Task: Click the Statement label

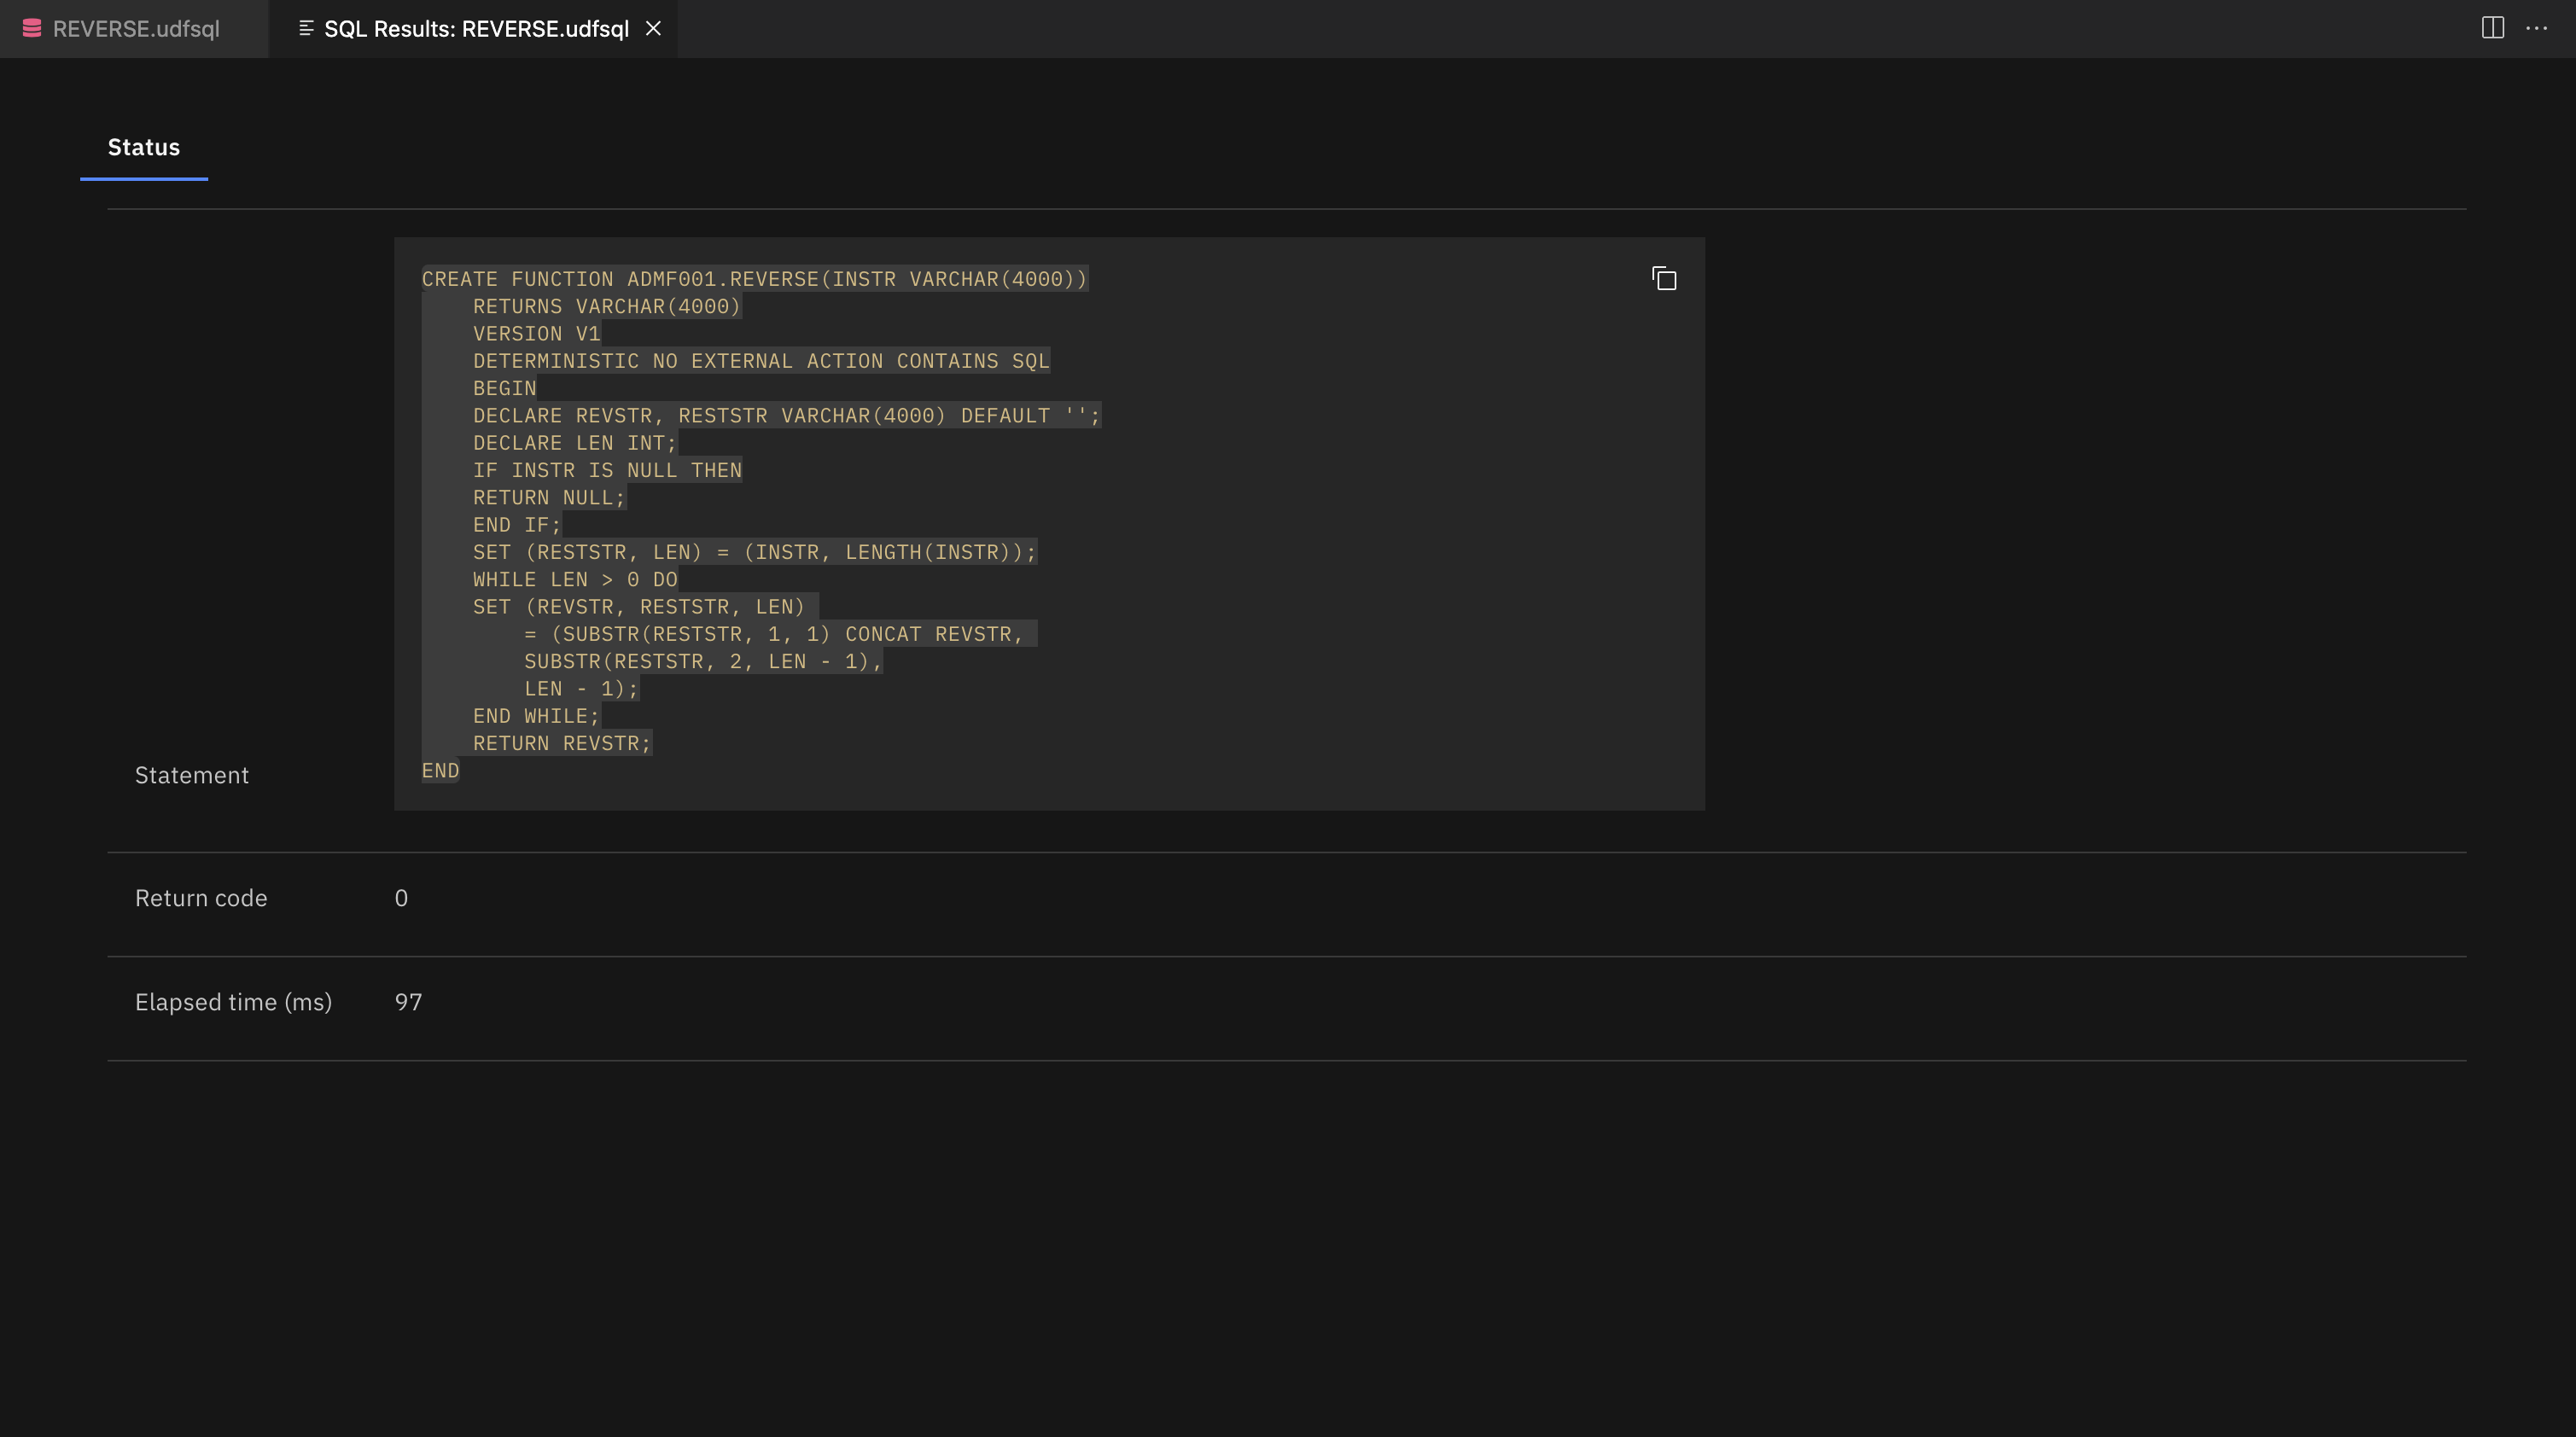Action: tap(192, 775)
